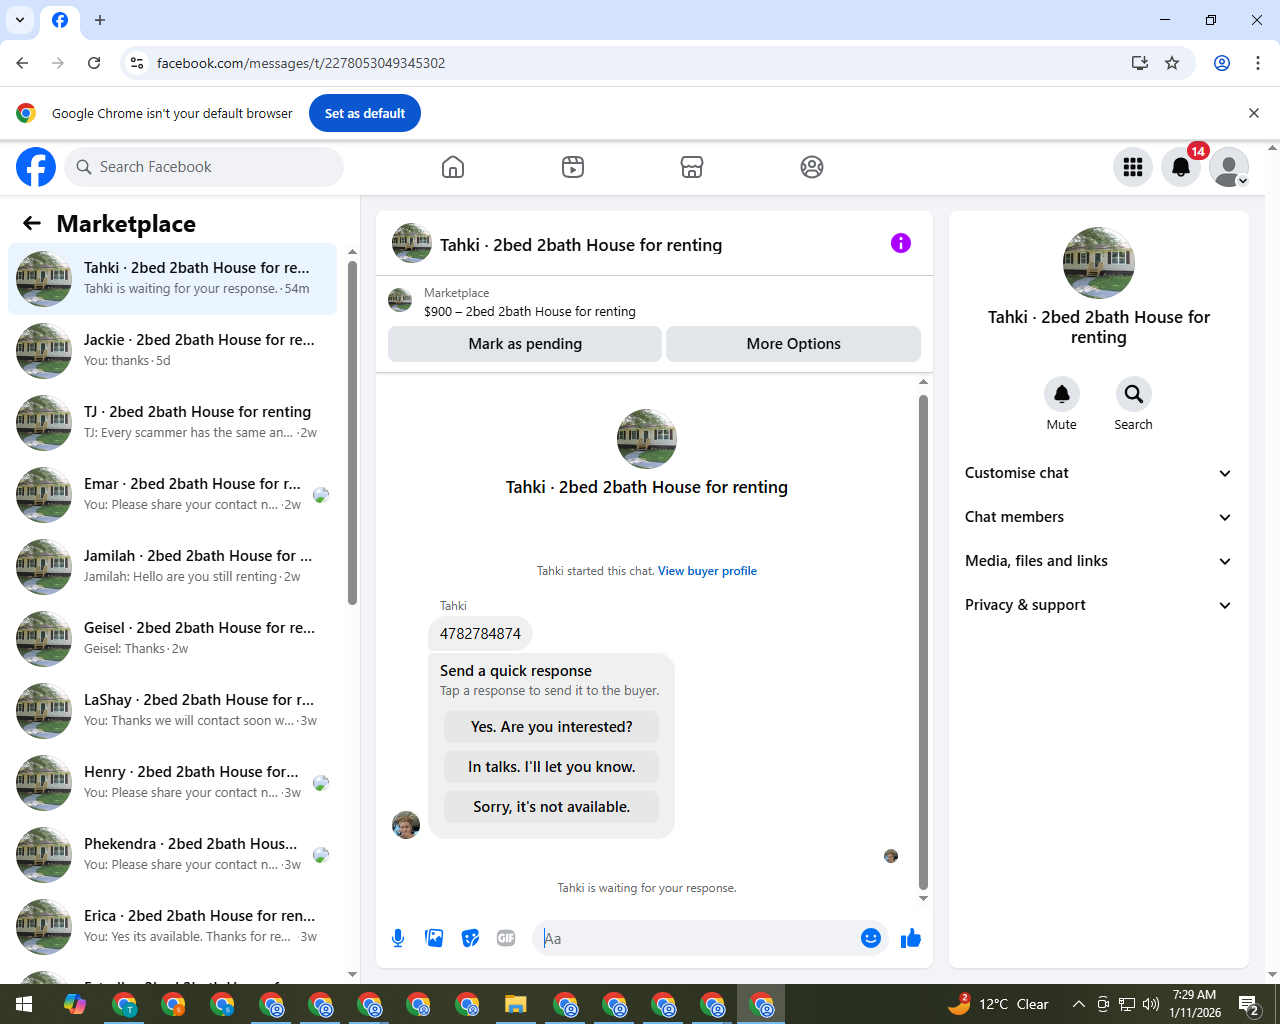Mute this chat with bell icon

pyautogui.click(x=1062, y=394)
